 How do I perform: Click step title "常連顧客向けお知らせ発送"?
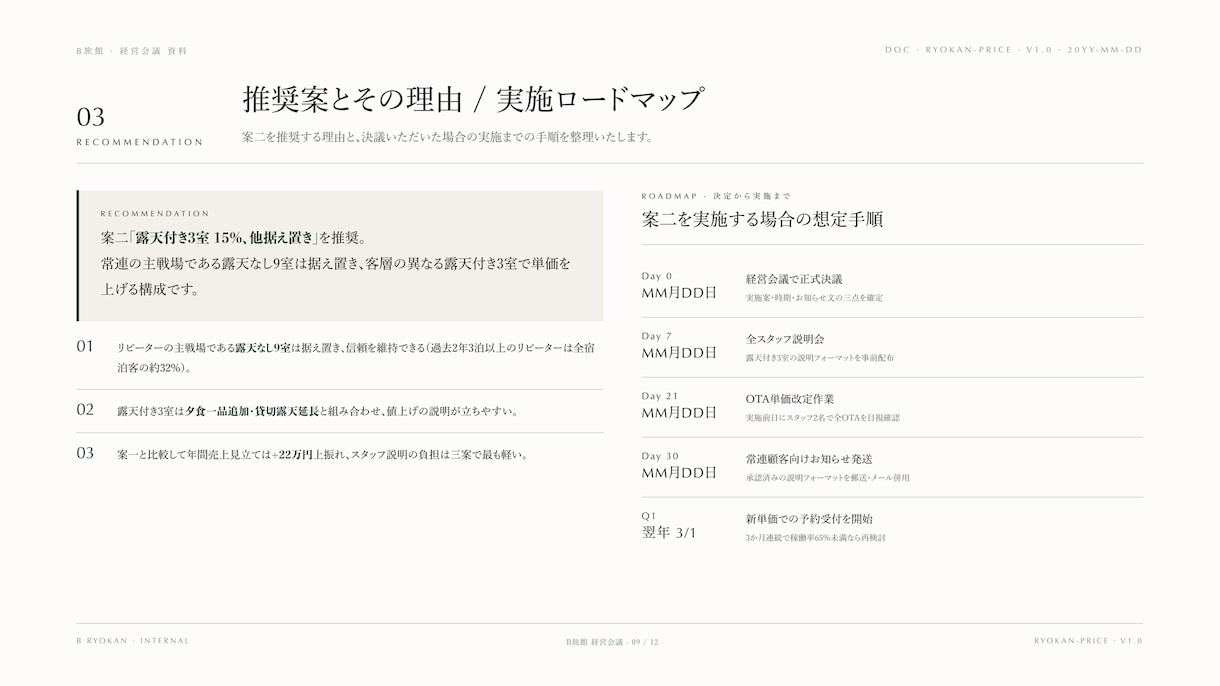click(x=809, y=459)
